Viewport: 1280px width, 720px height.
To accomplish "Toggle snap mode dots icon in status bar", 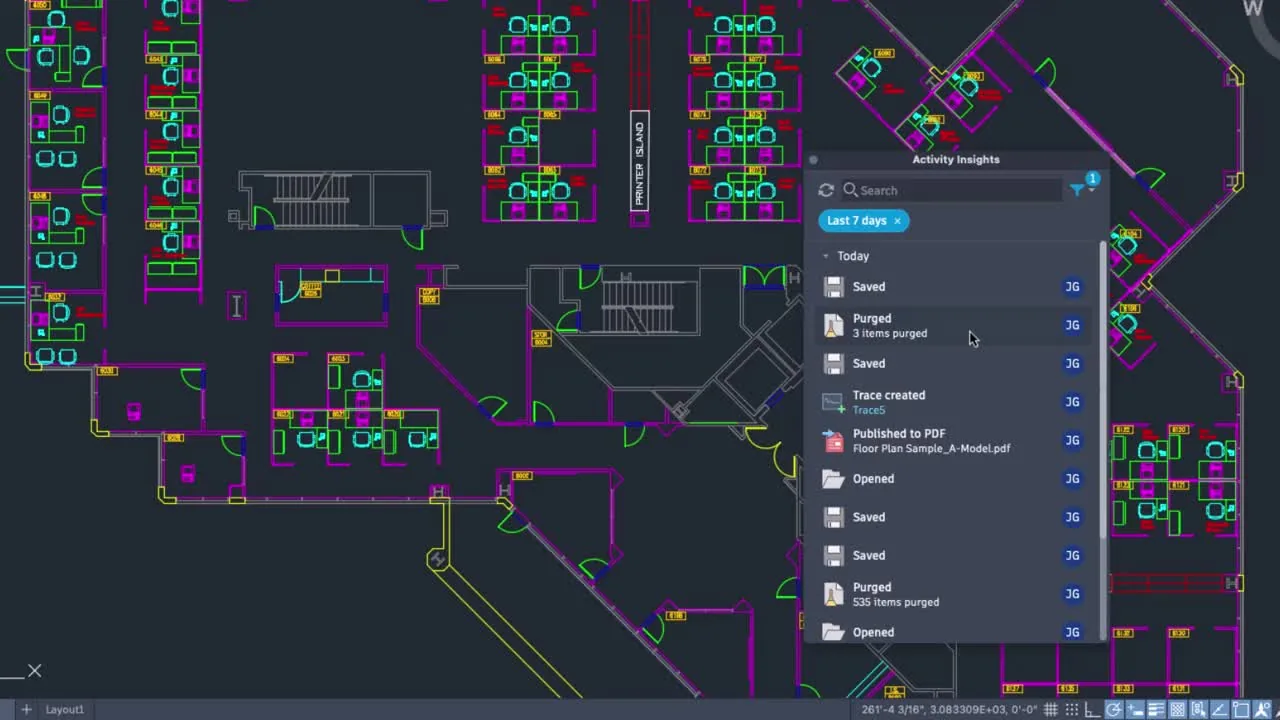I will tap(1072, 710).
